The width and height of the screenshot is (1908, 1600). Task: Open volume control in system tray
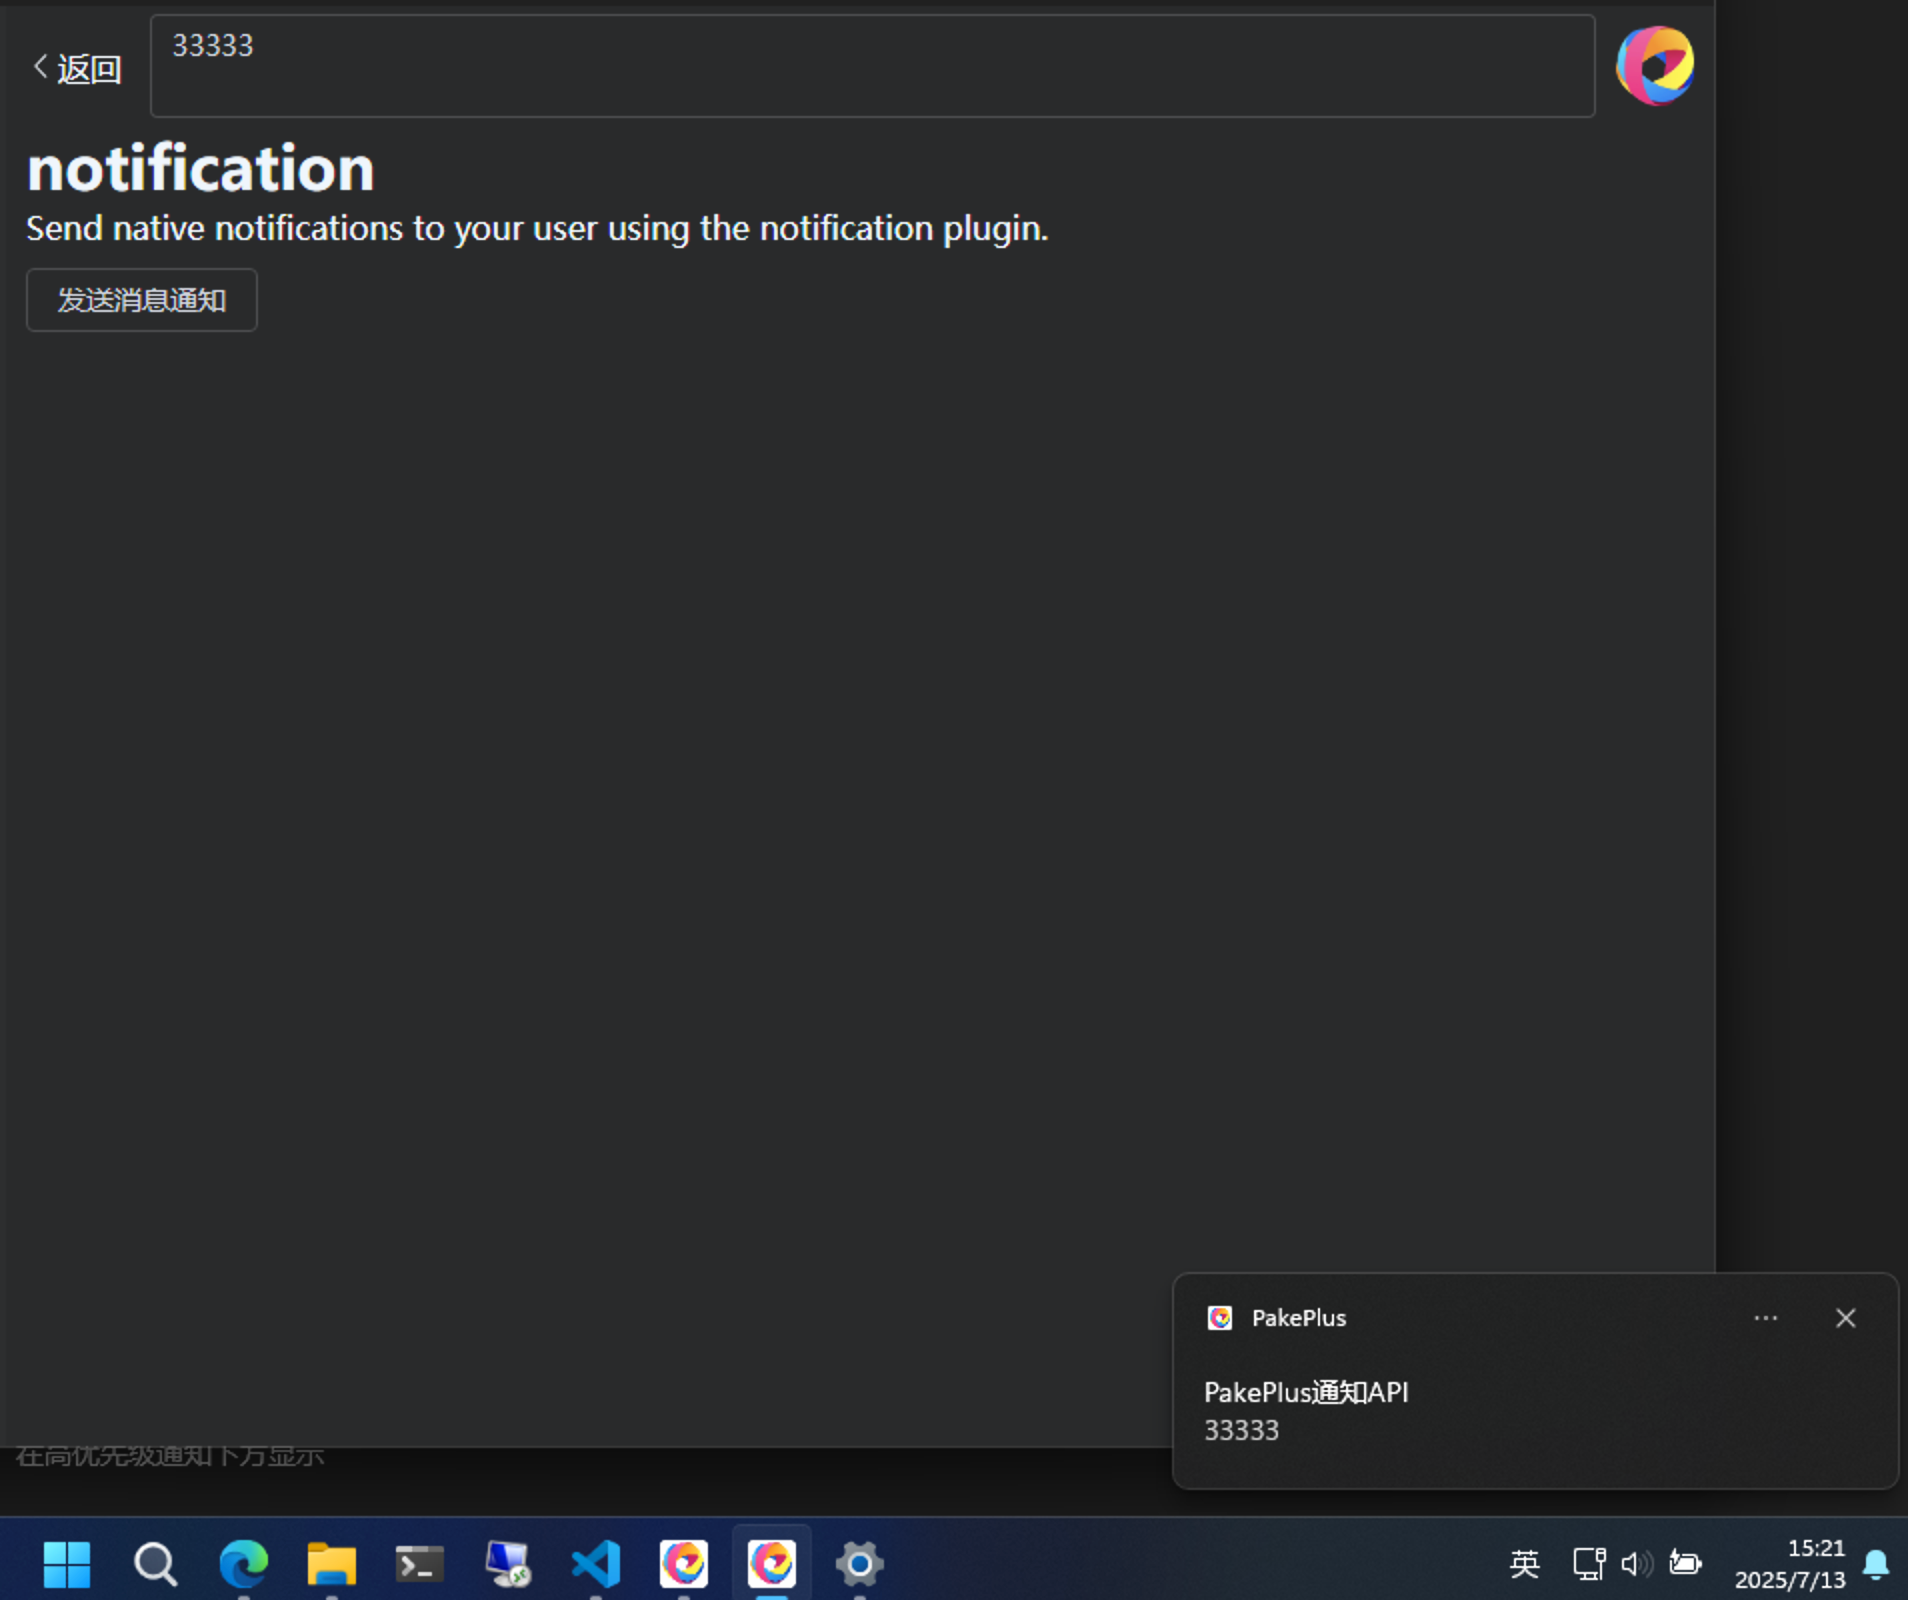coord(1637,1564)
